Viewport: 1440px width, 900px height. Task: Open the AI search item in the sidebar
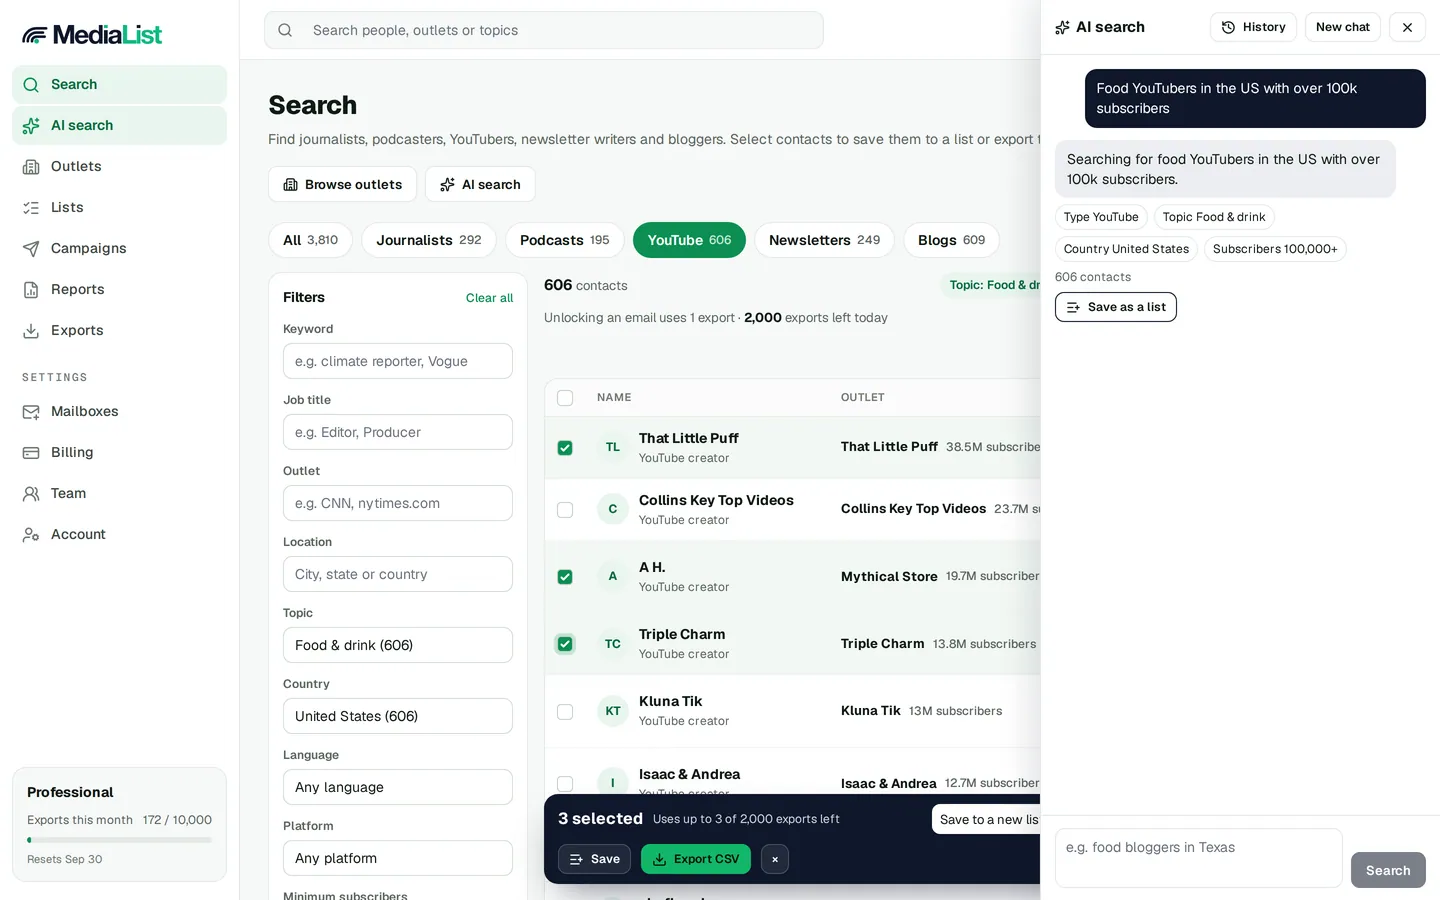pos(119,125)
